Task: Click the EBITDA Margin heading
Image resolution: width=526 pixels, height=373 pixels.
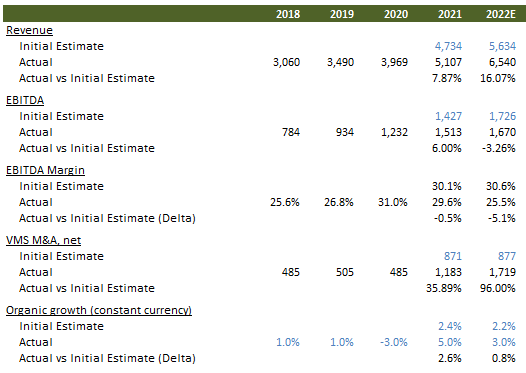Action: coord(45,170)
